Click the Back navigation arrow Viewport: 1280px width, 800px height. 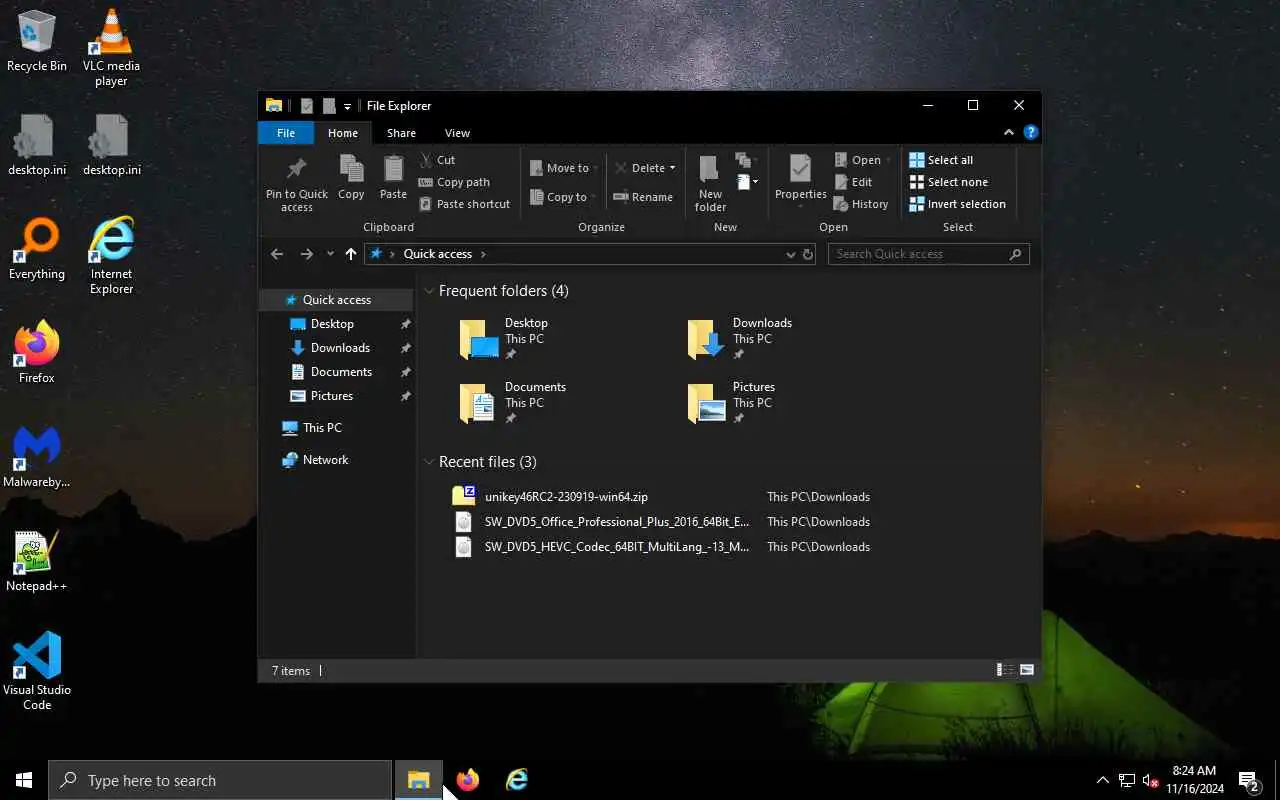point(277,254)
